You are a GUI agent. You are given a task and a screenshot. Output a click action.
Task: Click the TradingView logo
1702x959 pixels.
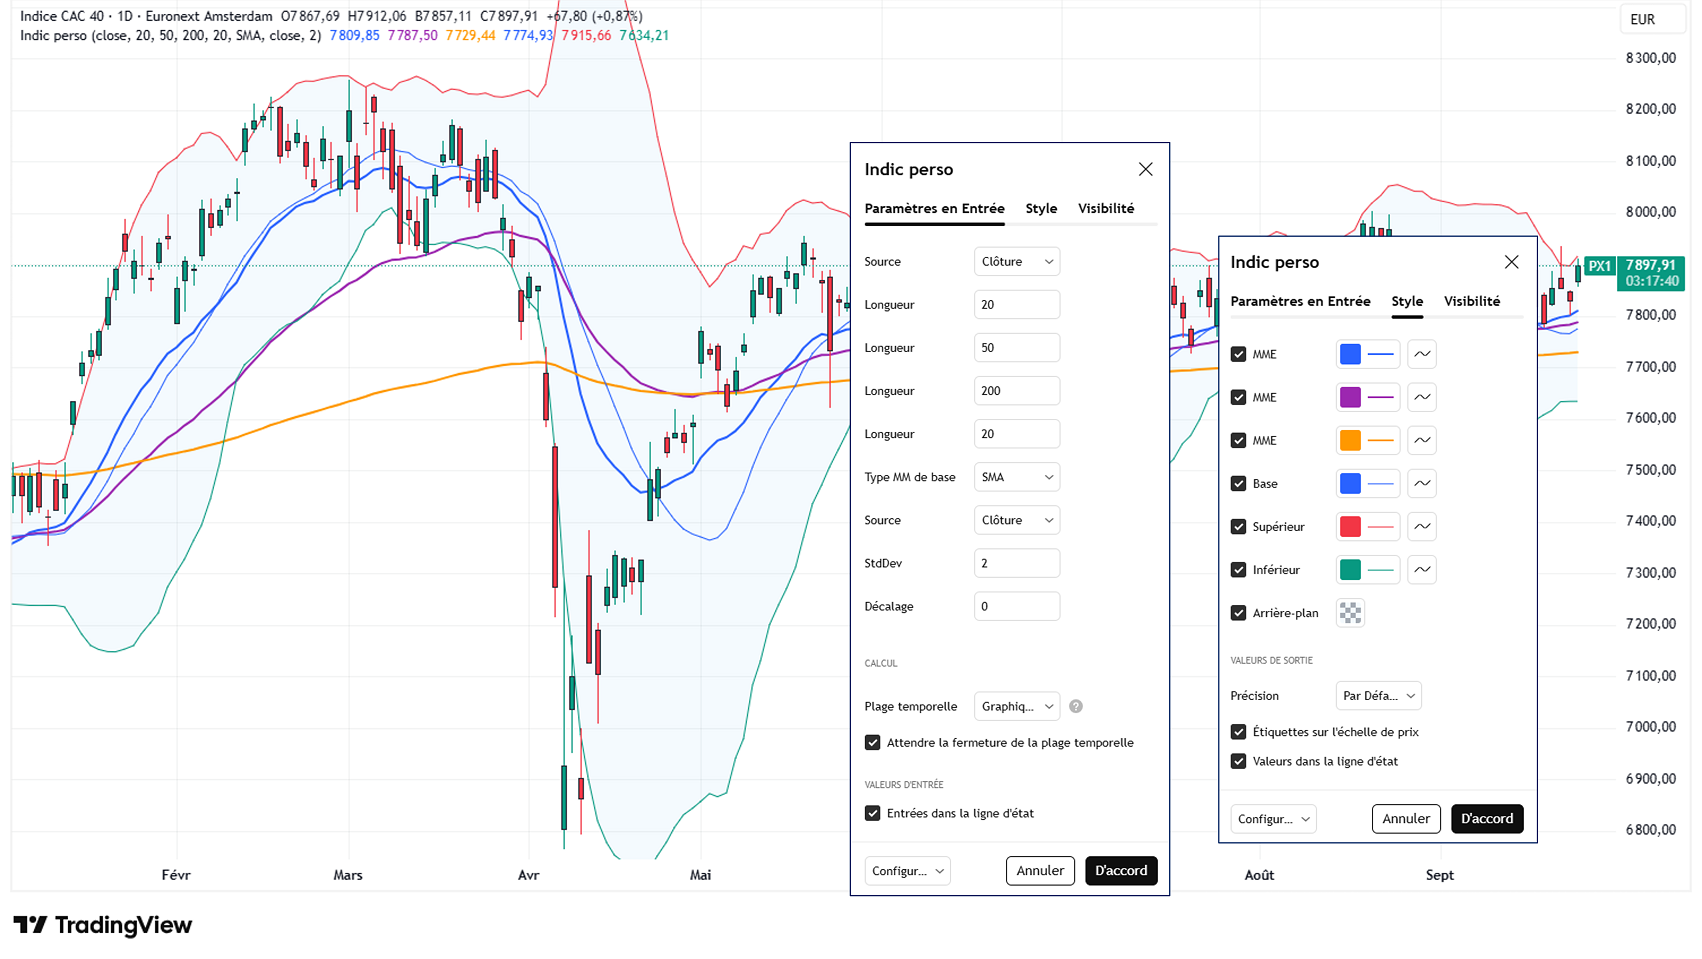click(102, 925)
